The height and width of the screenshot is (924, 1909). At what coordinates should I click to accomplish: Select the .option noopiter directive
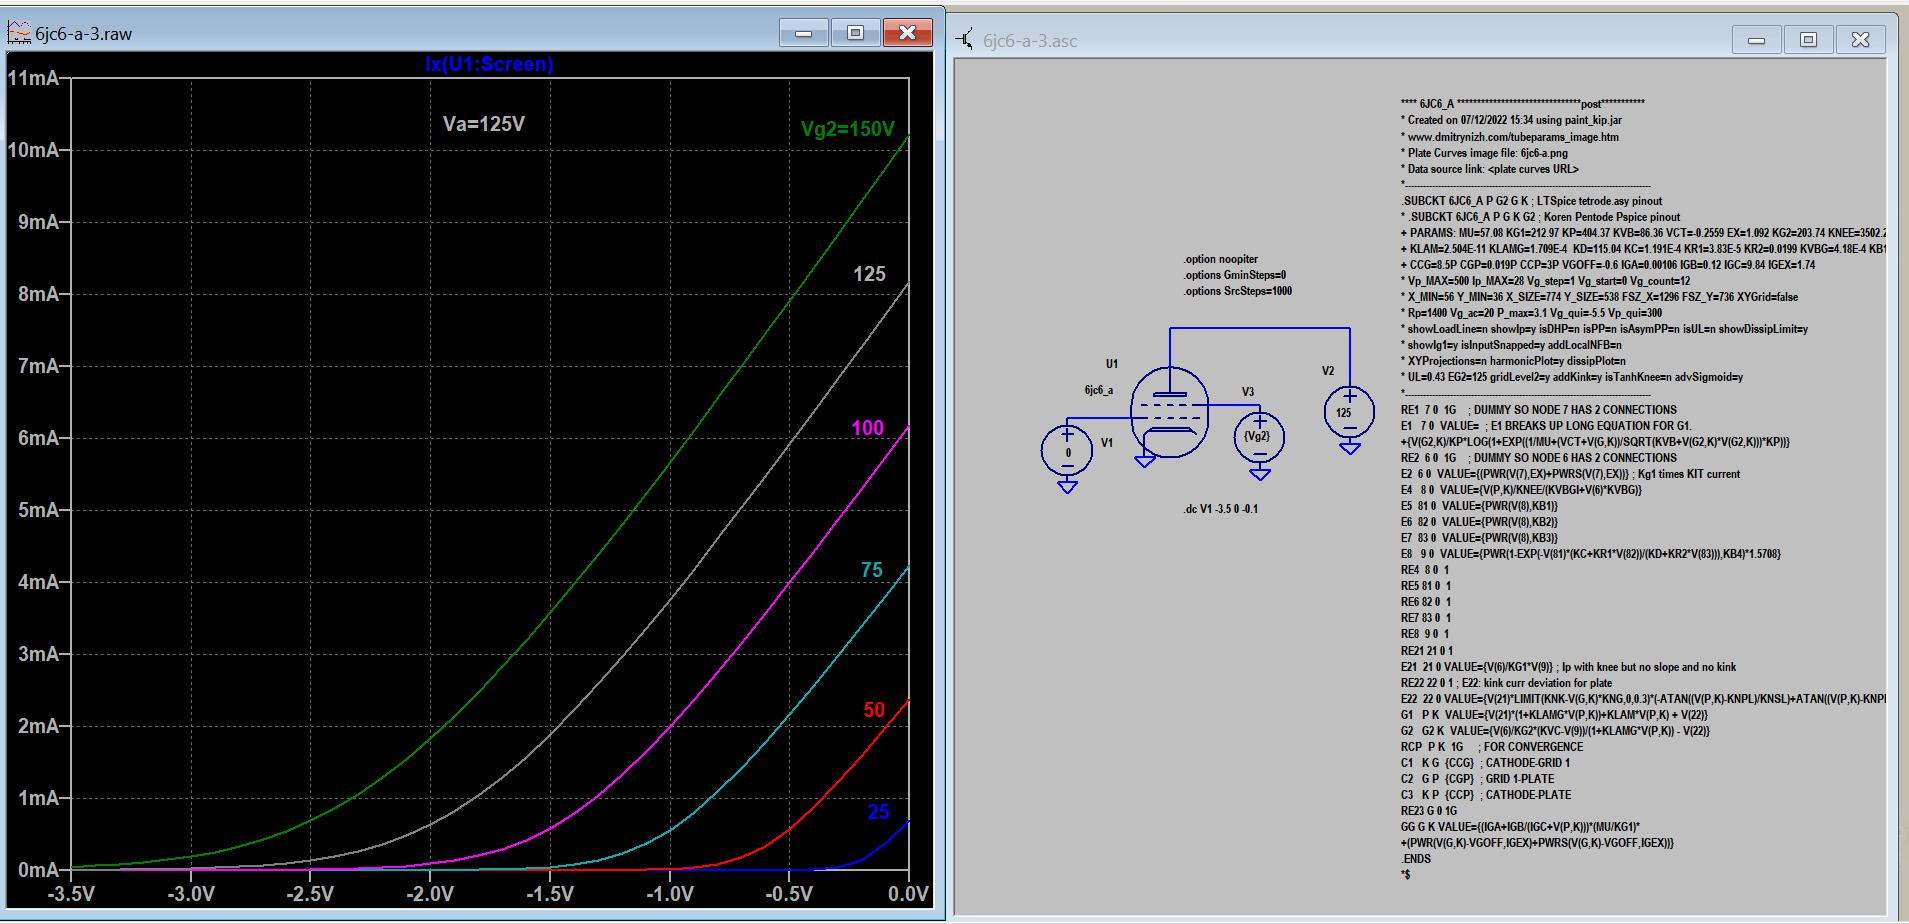pyautogui.click(x=1221, y=259)
